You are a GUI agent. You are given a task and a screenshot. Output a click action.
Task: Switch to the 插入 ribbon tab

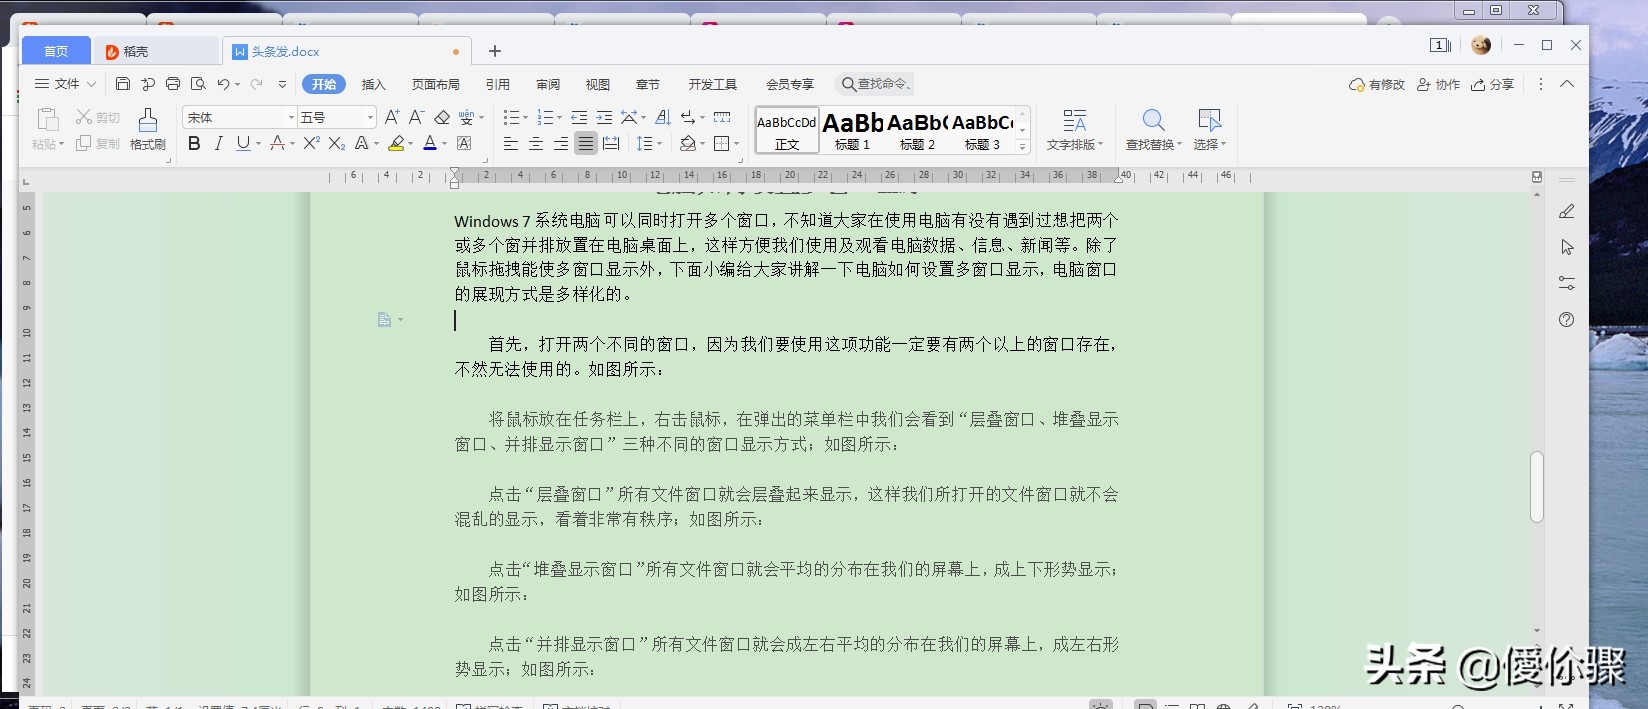coord(373,84)
